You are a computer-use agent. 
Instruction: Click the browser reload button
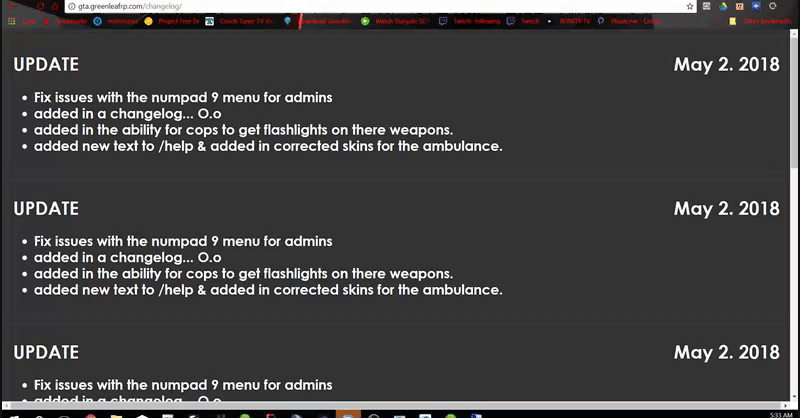click(41, 6)
